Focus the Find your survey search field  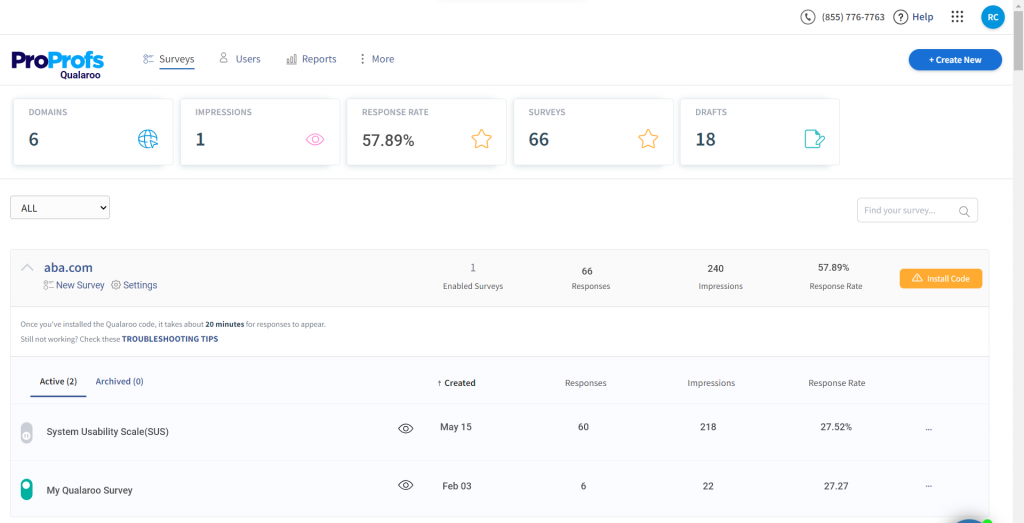[x=917, y=210]
